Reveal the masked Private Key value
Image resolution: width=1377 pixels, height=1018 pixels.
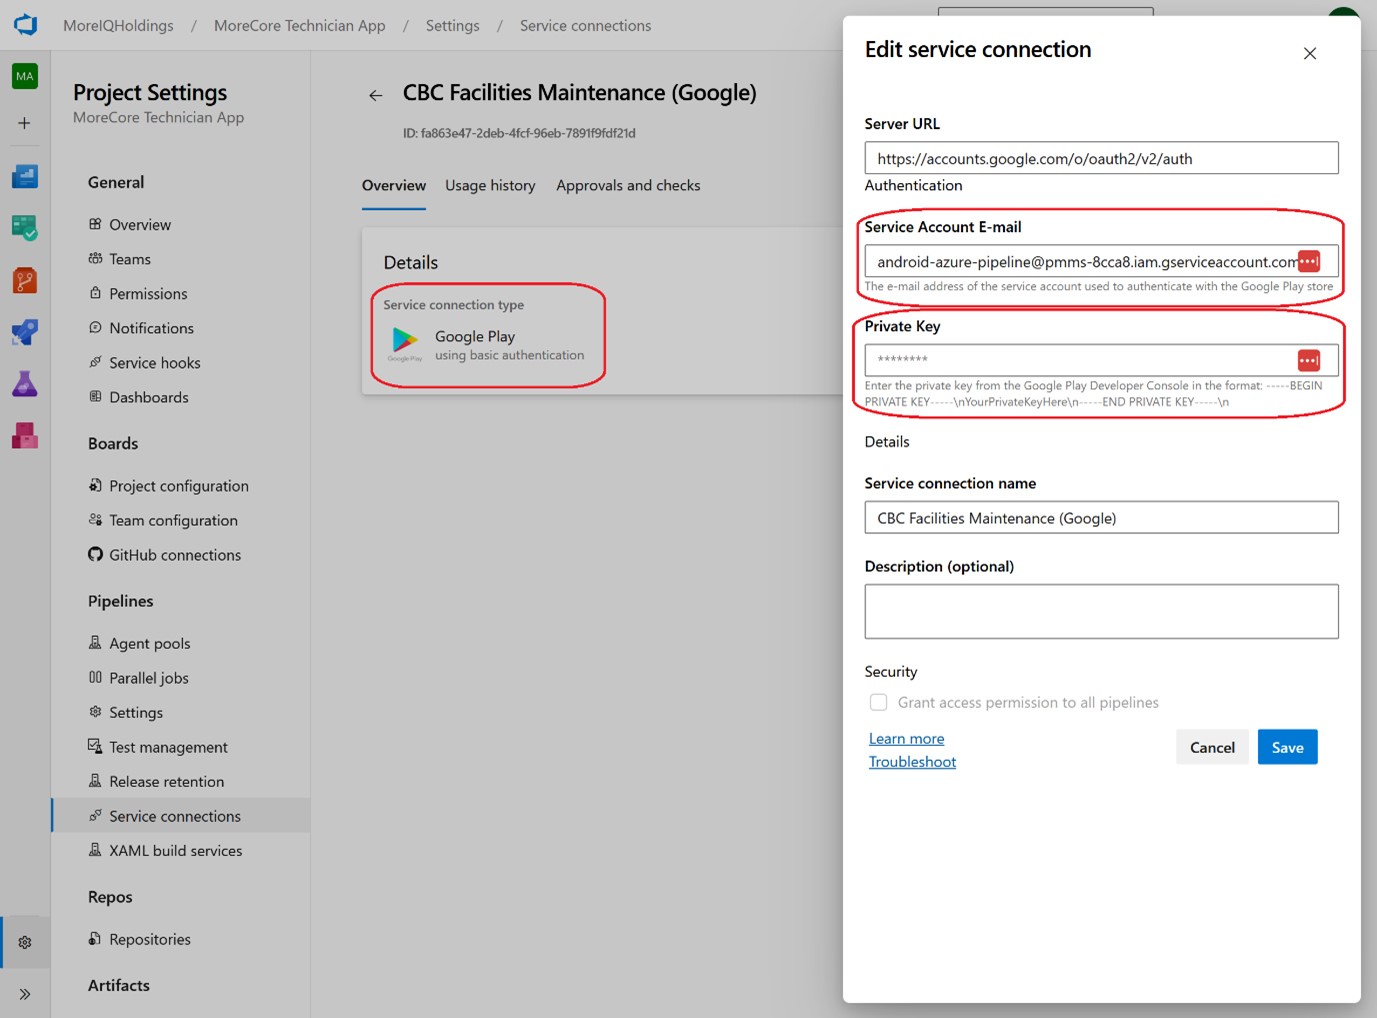[x=1308, y=360]
